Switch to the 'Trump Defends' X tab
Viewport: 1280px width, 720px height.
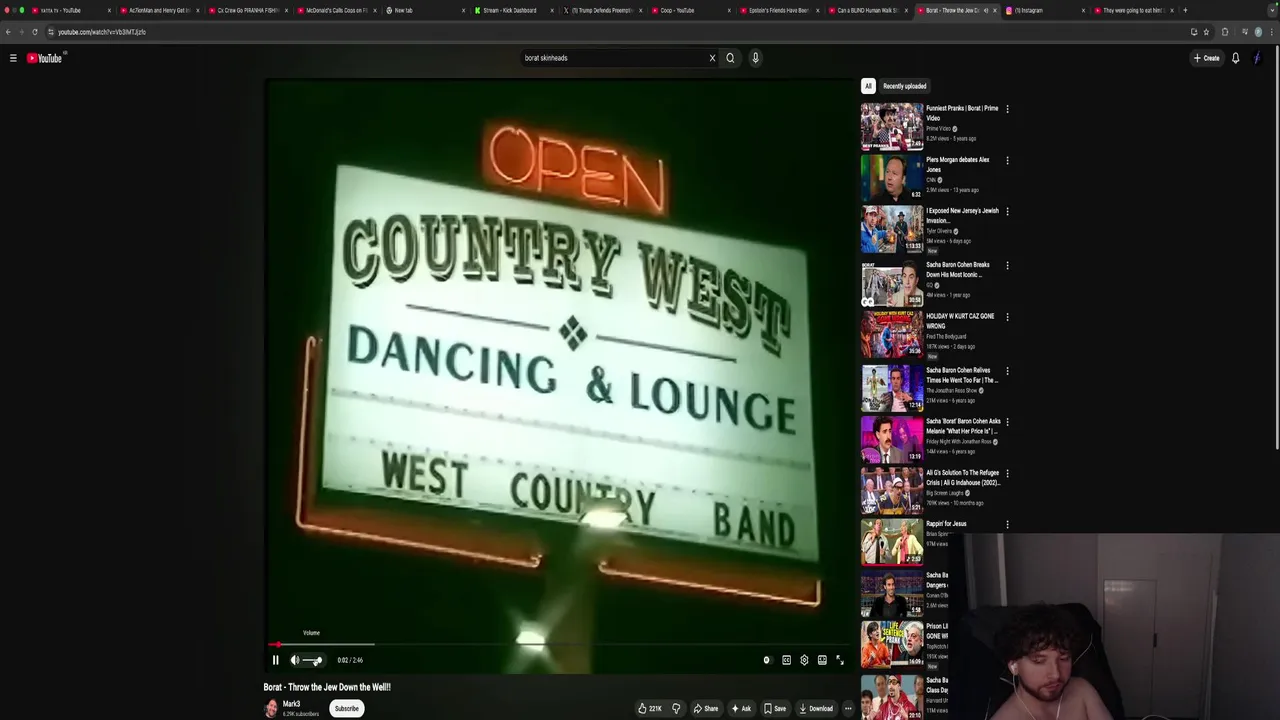click(x=601, y=10)
